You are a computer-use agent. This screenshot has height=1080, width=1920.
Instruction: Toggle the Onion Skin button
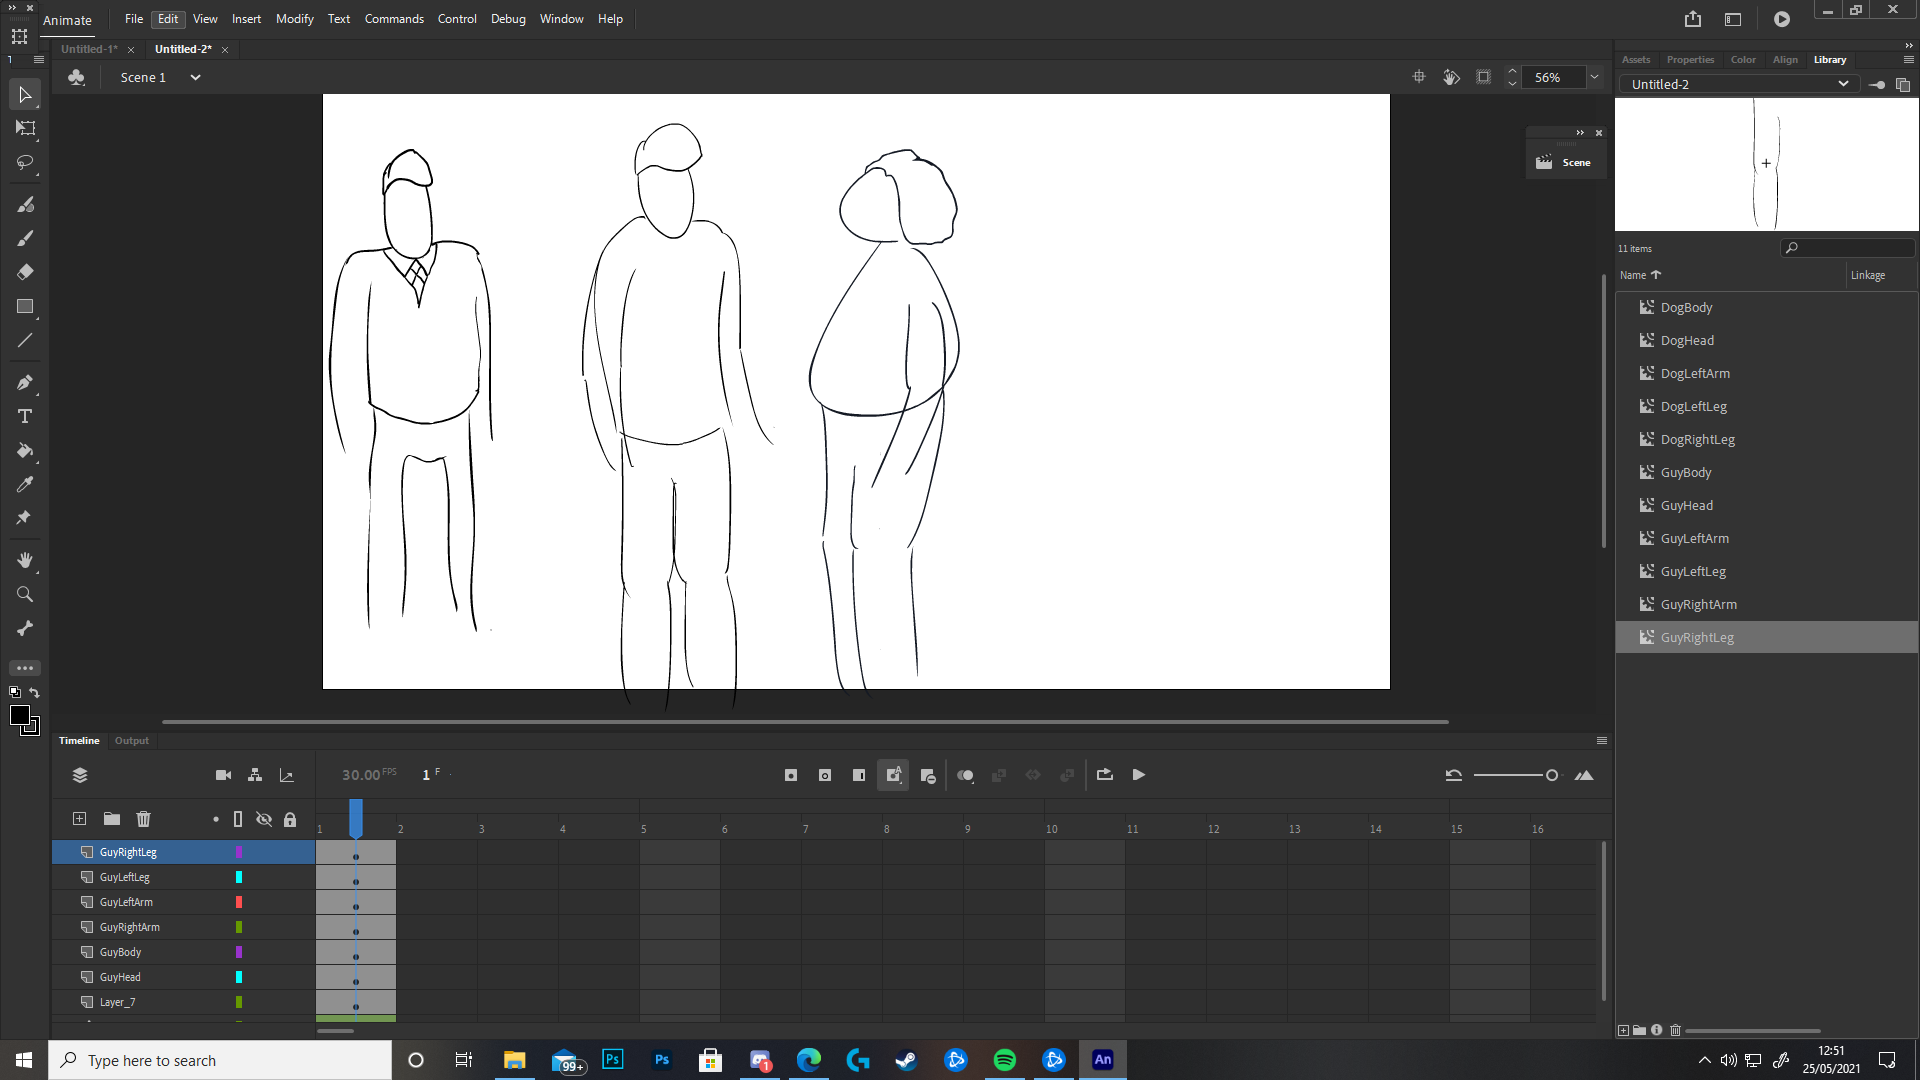(x=965, y=775)
